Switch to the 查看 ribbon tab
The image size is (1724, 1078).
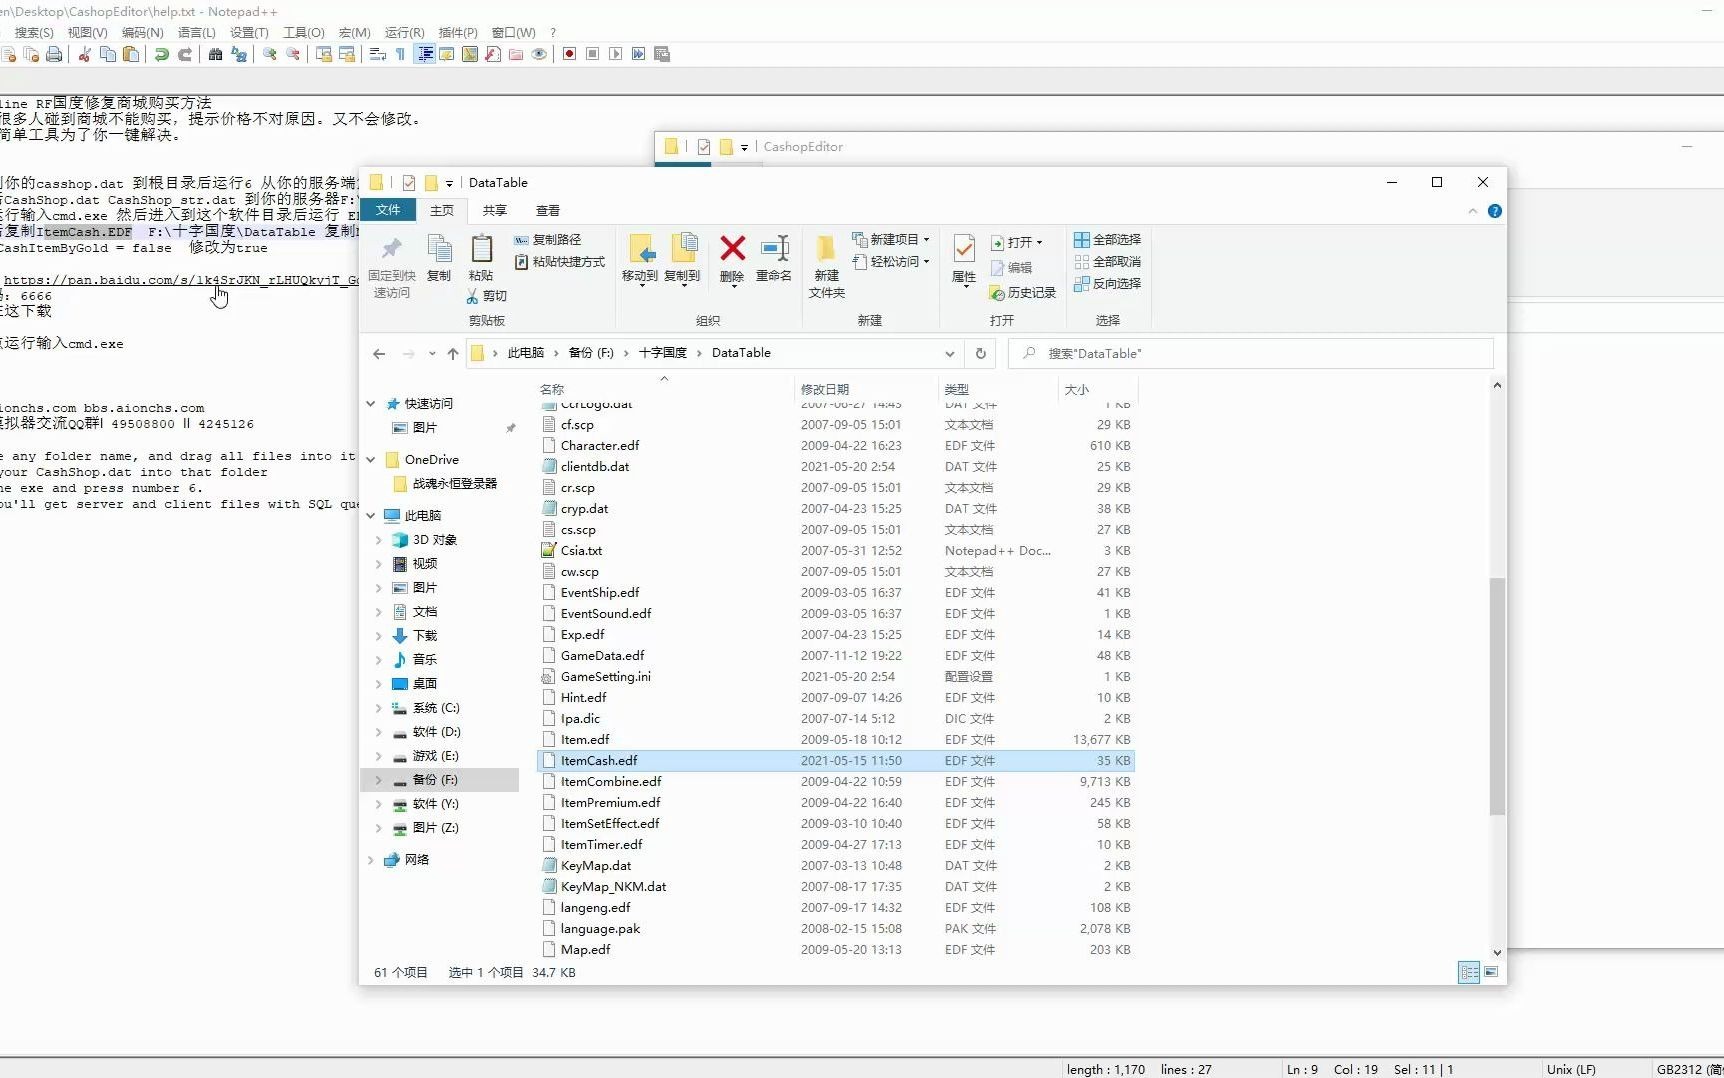pos(547,210)
